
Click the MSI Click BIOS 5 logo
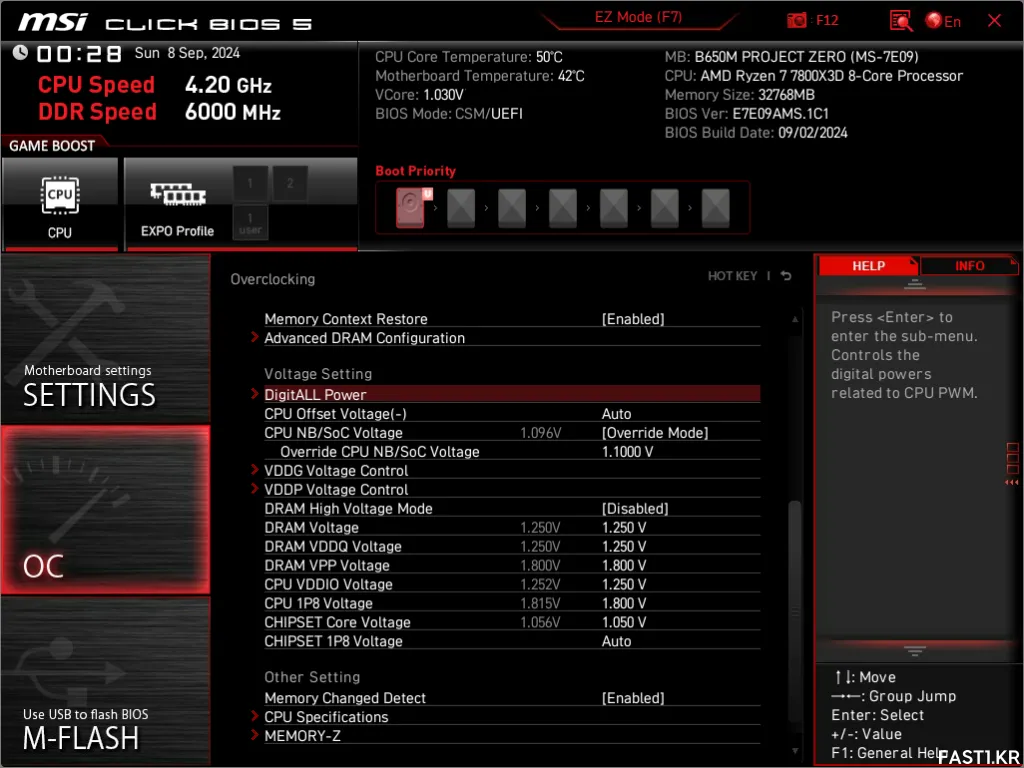click(165, 22)
